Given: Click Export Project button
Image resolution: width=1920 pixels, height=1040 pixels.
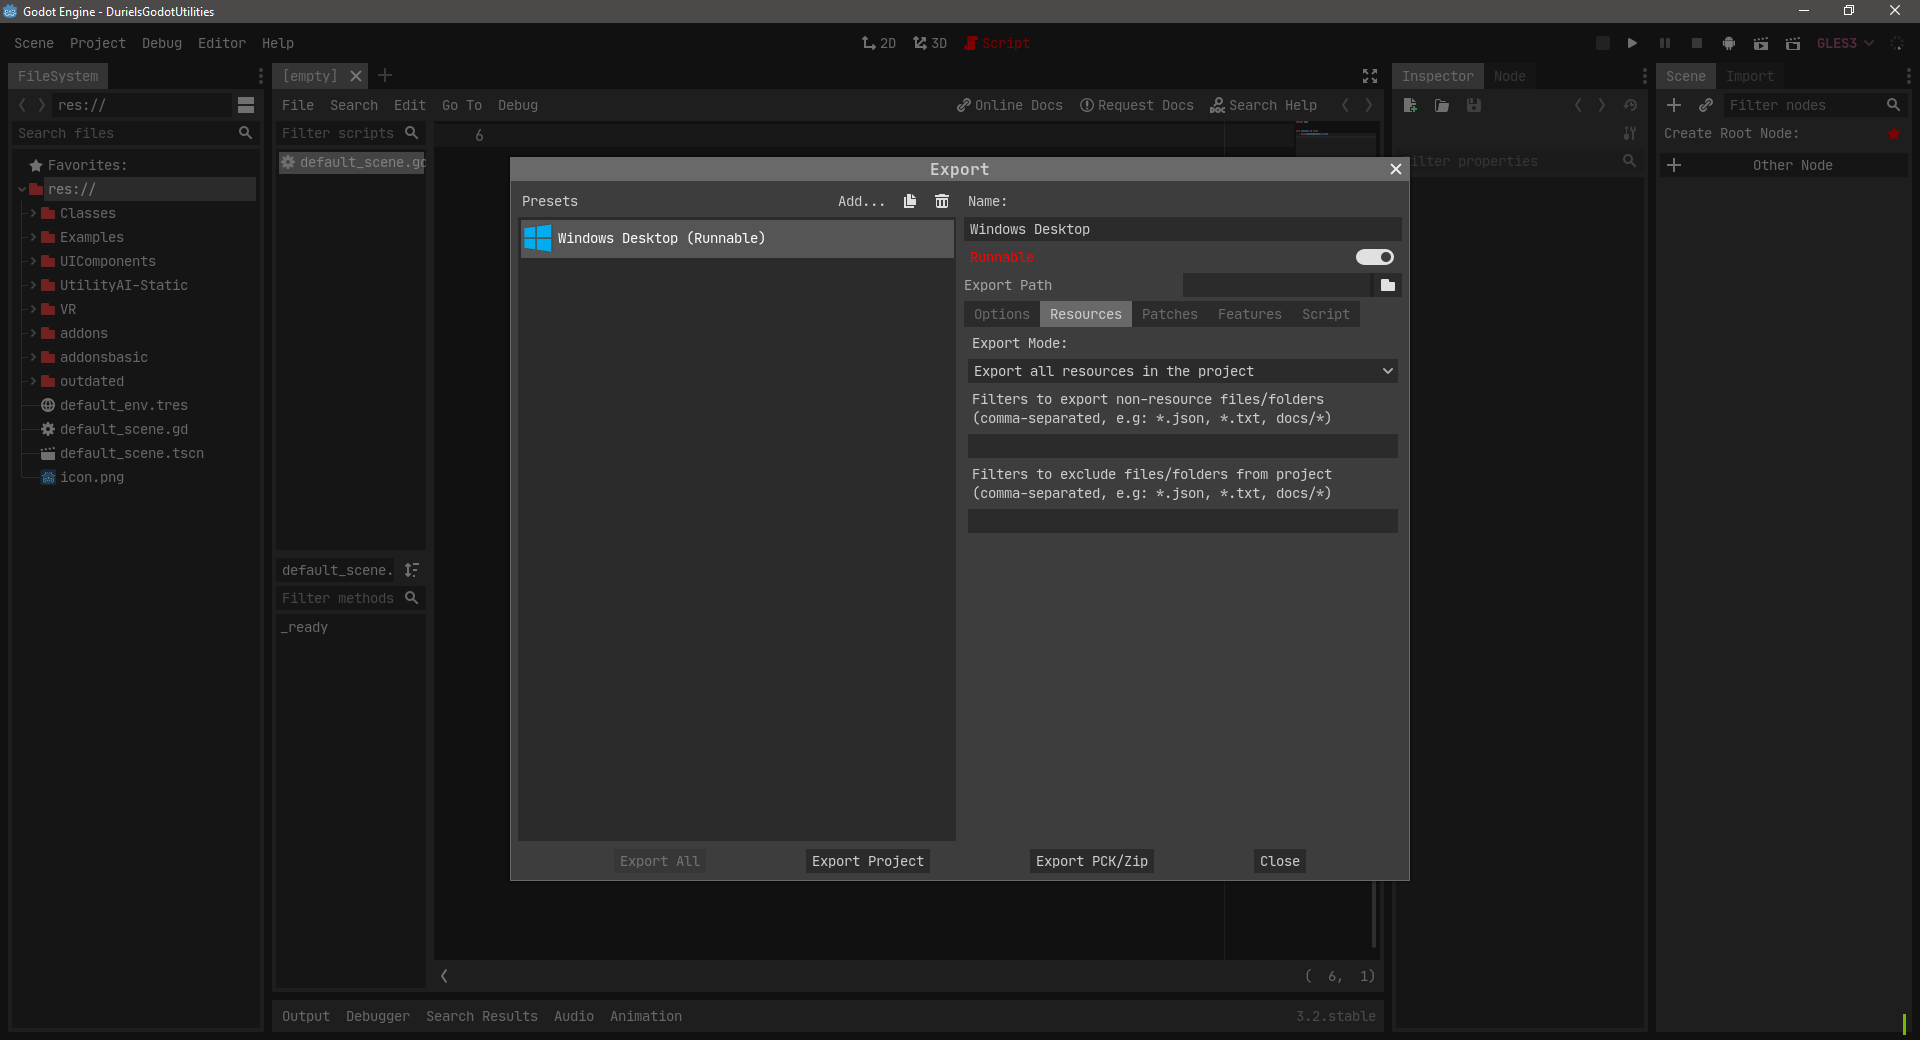Looking at the screenshot, I should [868, 861].
